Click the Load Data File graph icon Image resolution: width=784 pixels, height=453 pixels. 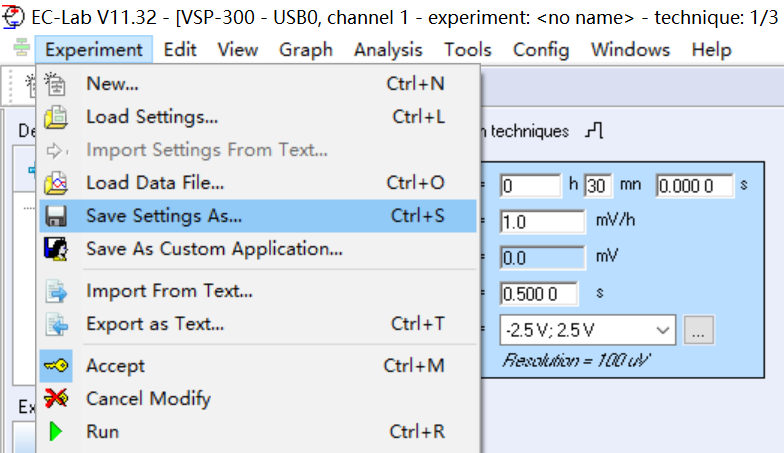56,183
